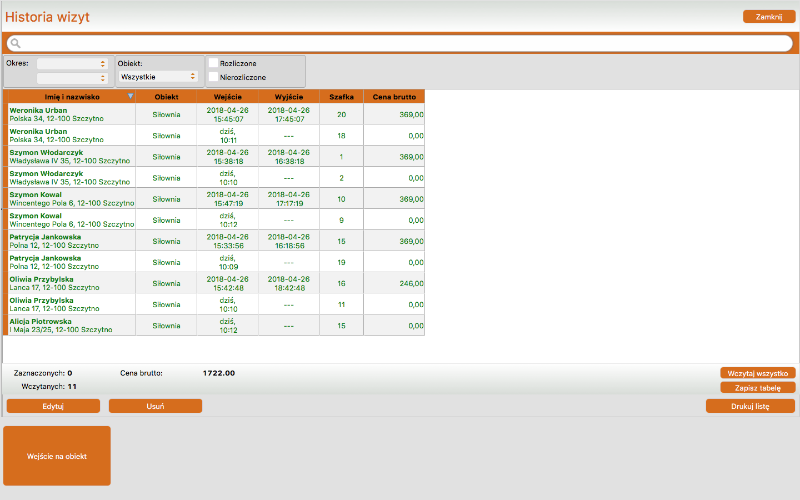Click the magnifier icon in search bar

coord(15,43)
